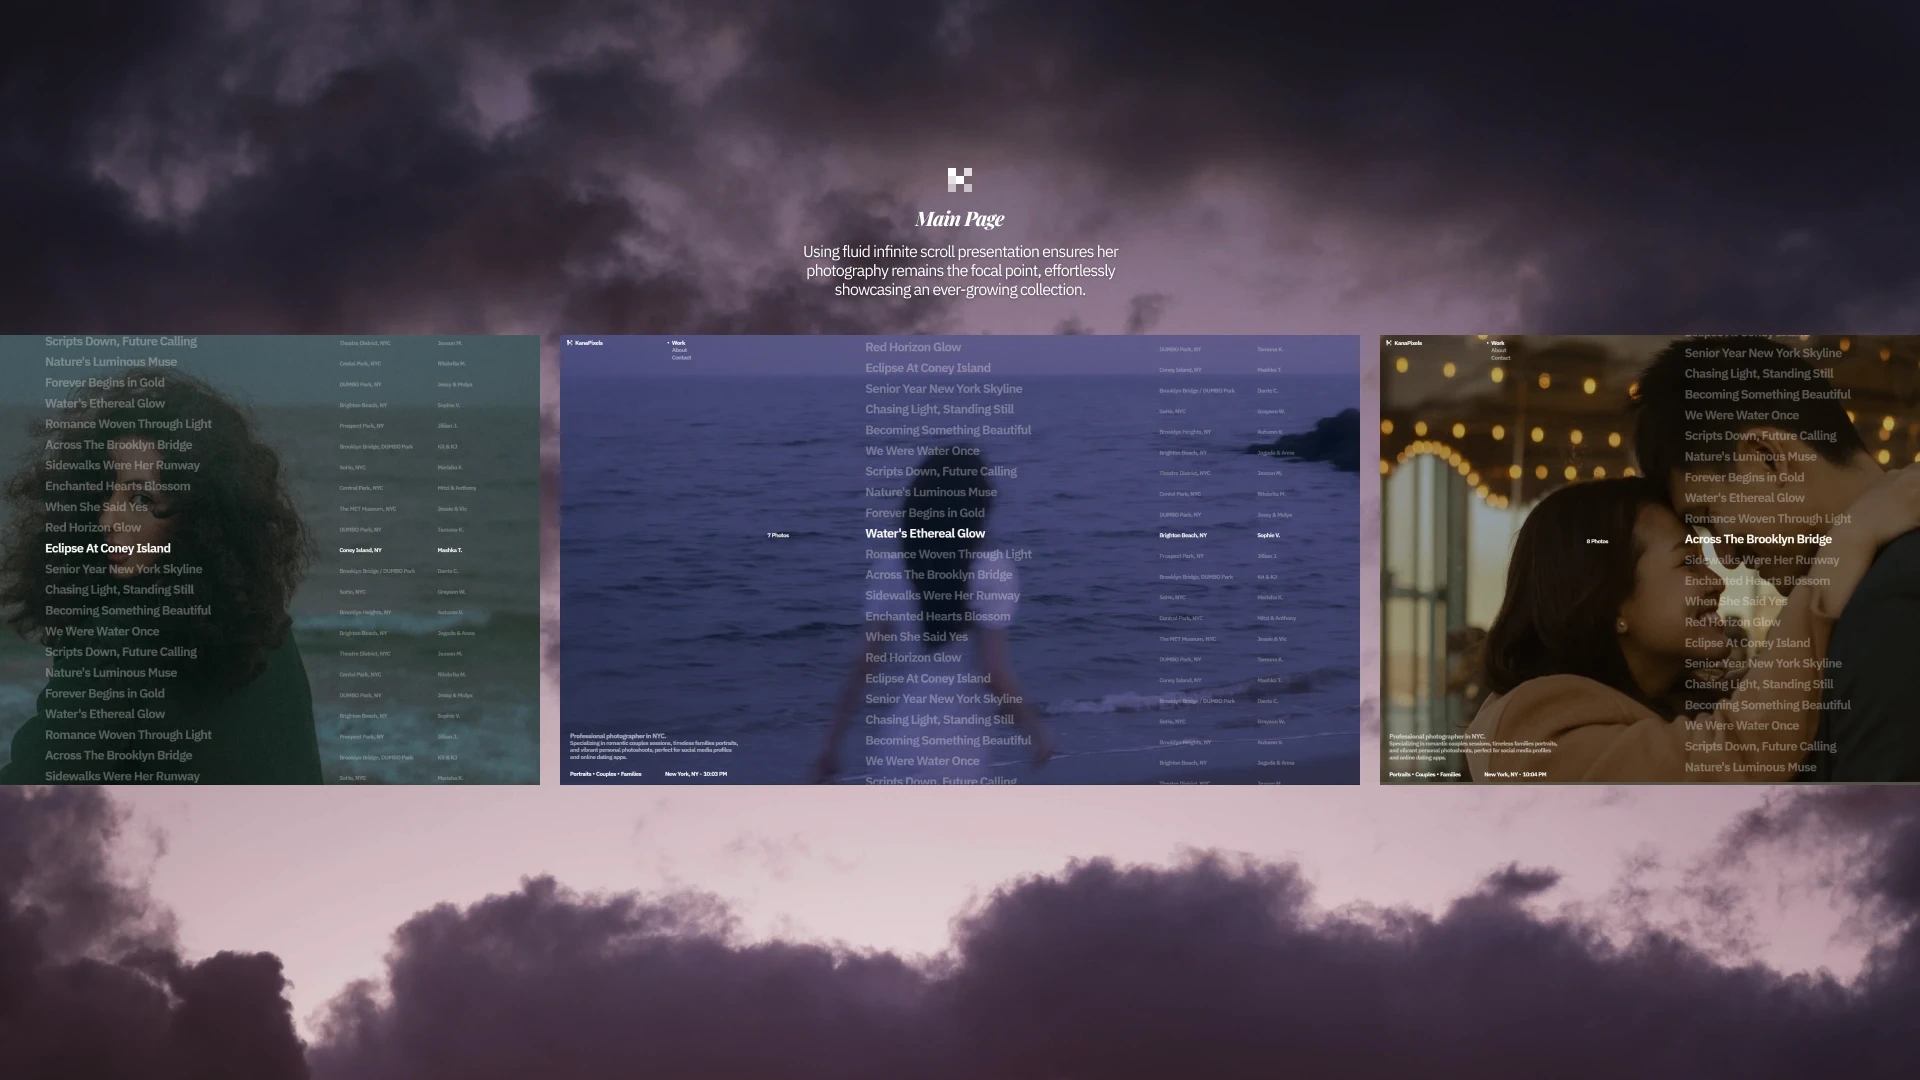This screenshot has height=1080, width=1920.
Task: Click the 7 Photos label
Action: click(x=778, y=536)
